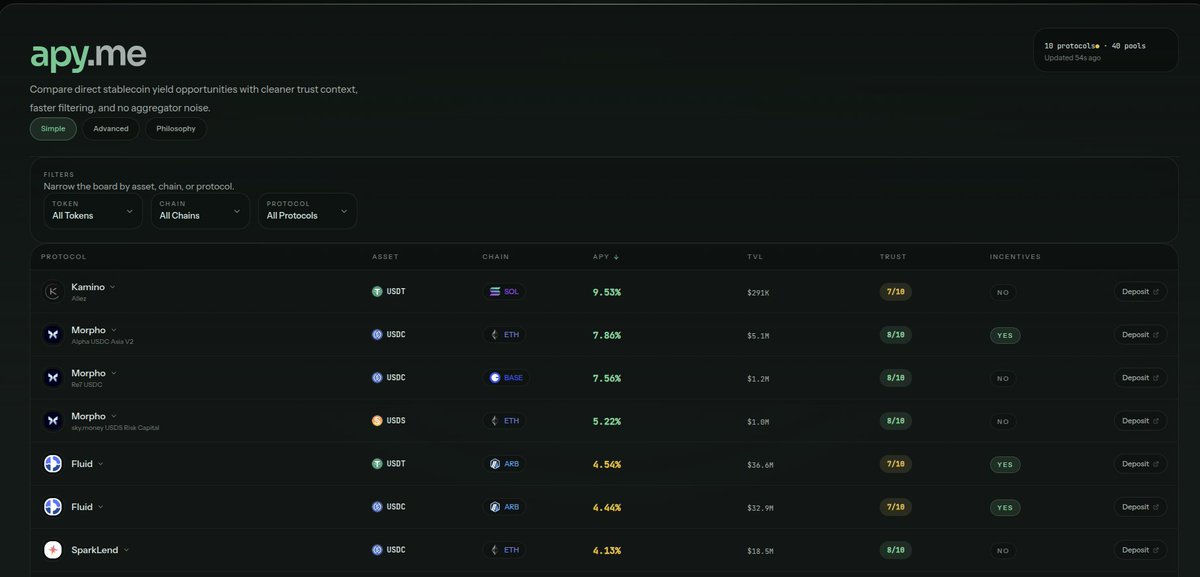1200x577 pixels.
Task: Click the apy.me site logo
Action: (89, 55)
